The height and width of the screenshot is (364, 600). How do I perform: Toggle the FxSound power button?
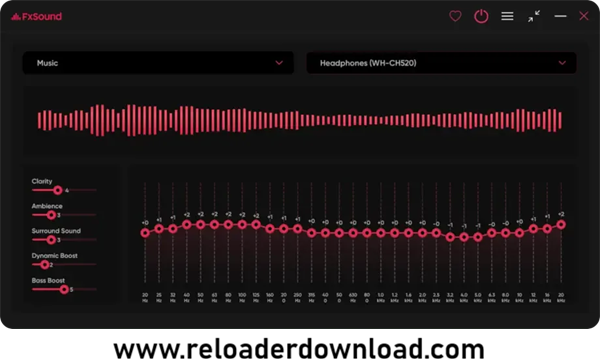tap(481, 16)
